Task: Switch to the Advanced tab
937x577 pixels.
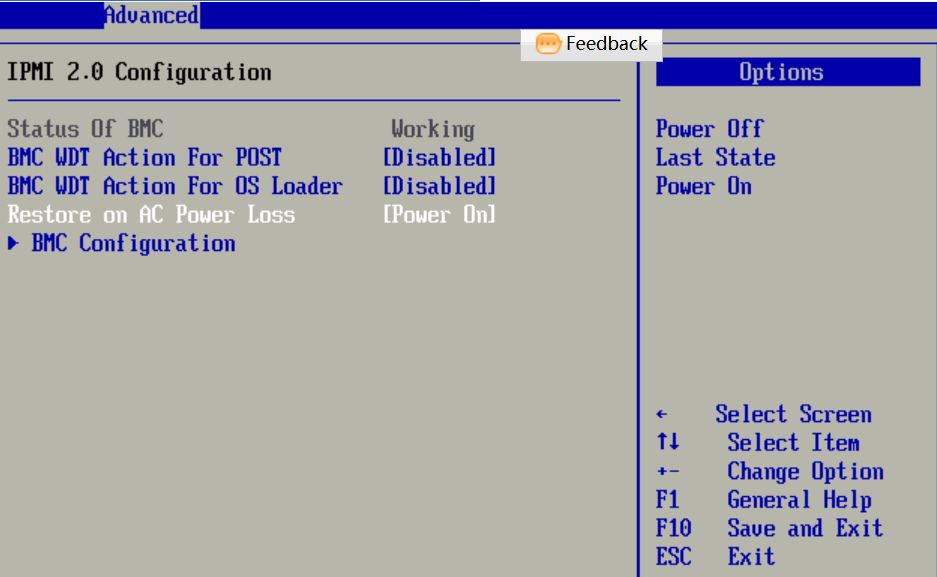Action: [151, 15]
